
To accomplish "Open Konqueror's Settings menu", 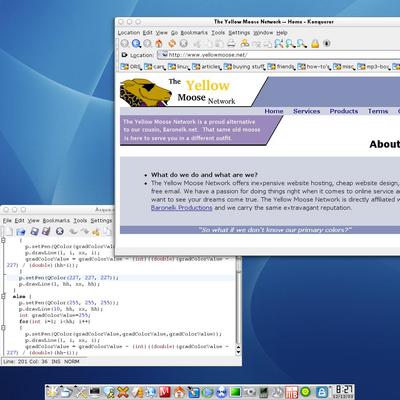I will coord(239,33).
